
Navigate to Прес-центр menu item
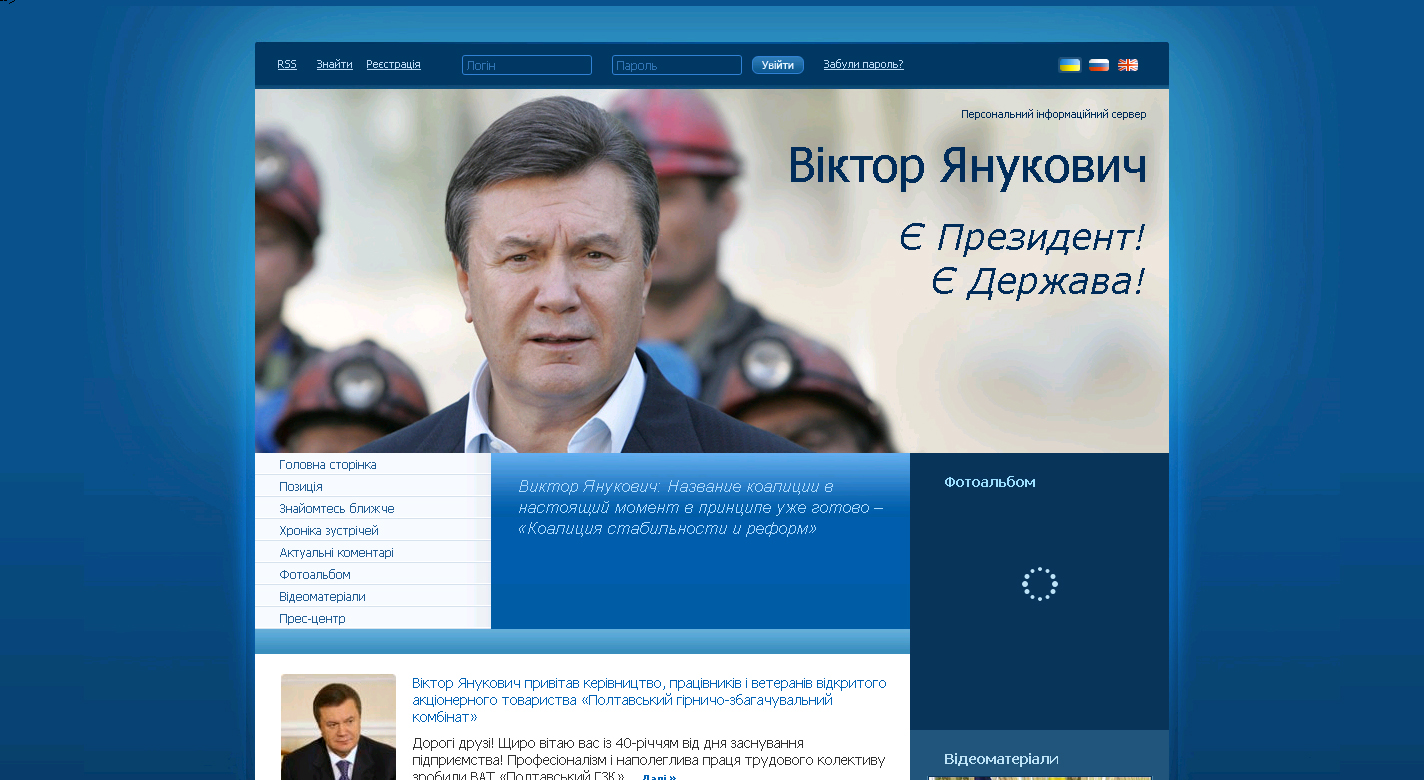coord(312,619)
